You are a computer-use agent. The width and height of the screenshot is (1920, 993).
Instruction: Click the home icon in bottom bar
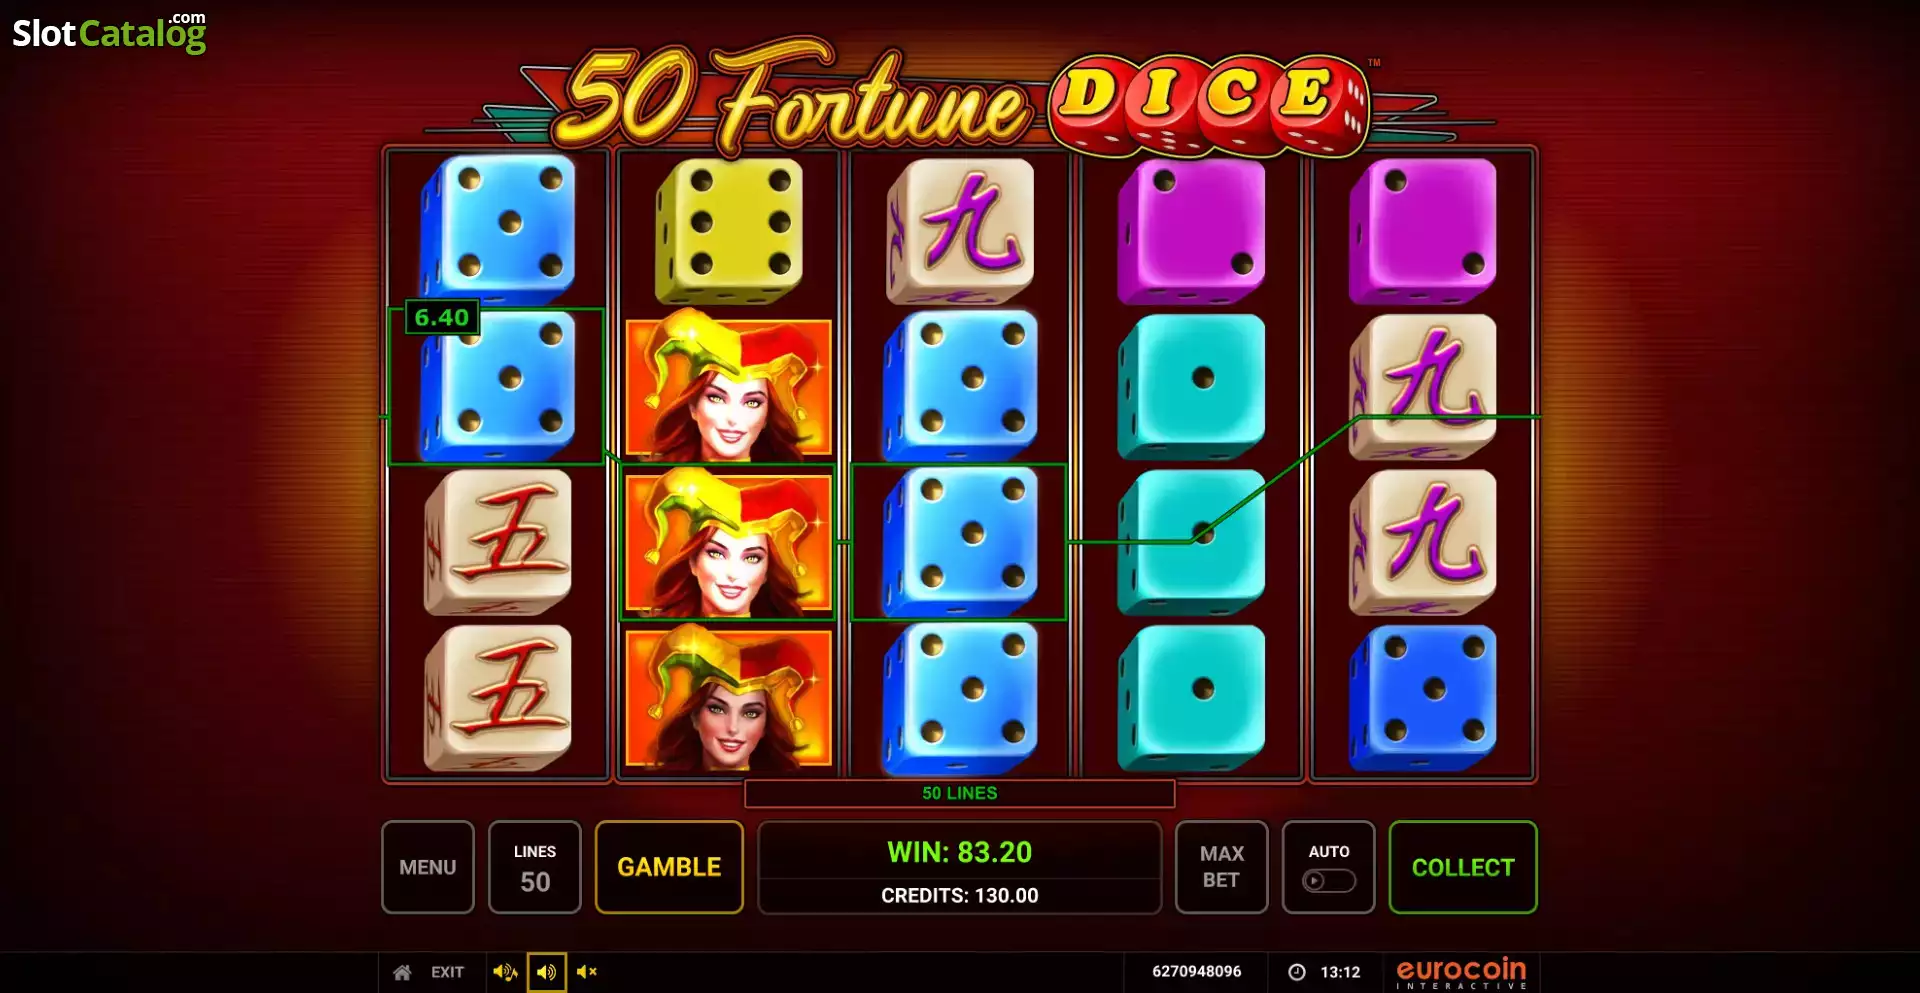402,972
